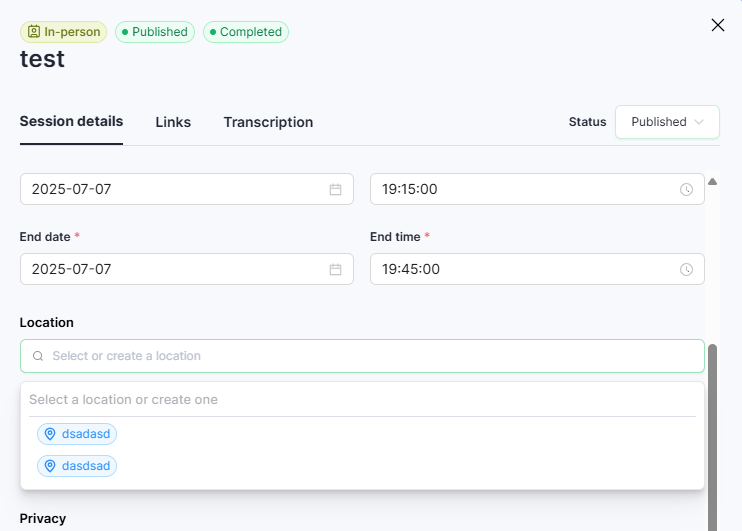
Task: Click map pin icon on dasdsad location
Action: [x=50, y=466]
